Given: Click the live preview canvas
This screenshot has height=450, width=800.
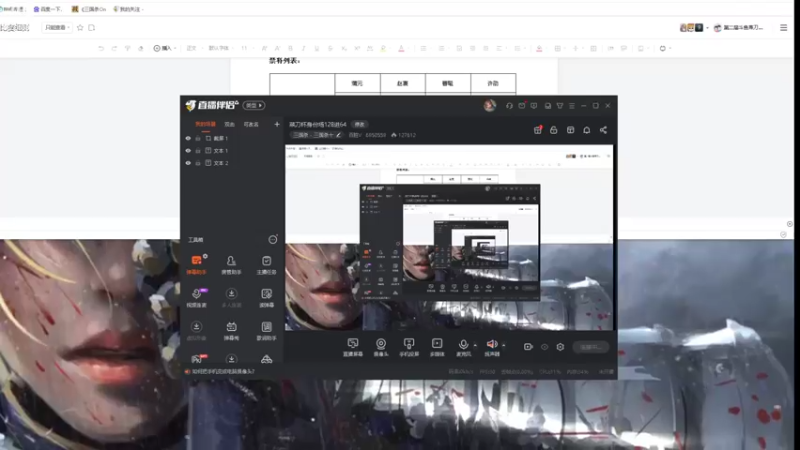Looking at the screenshot, I should 449,237.
